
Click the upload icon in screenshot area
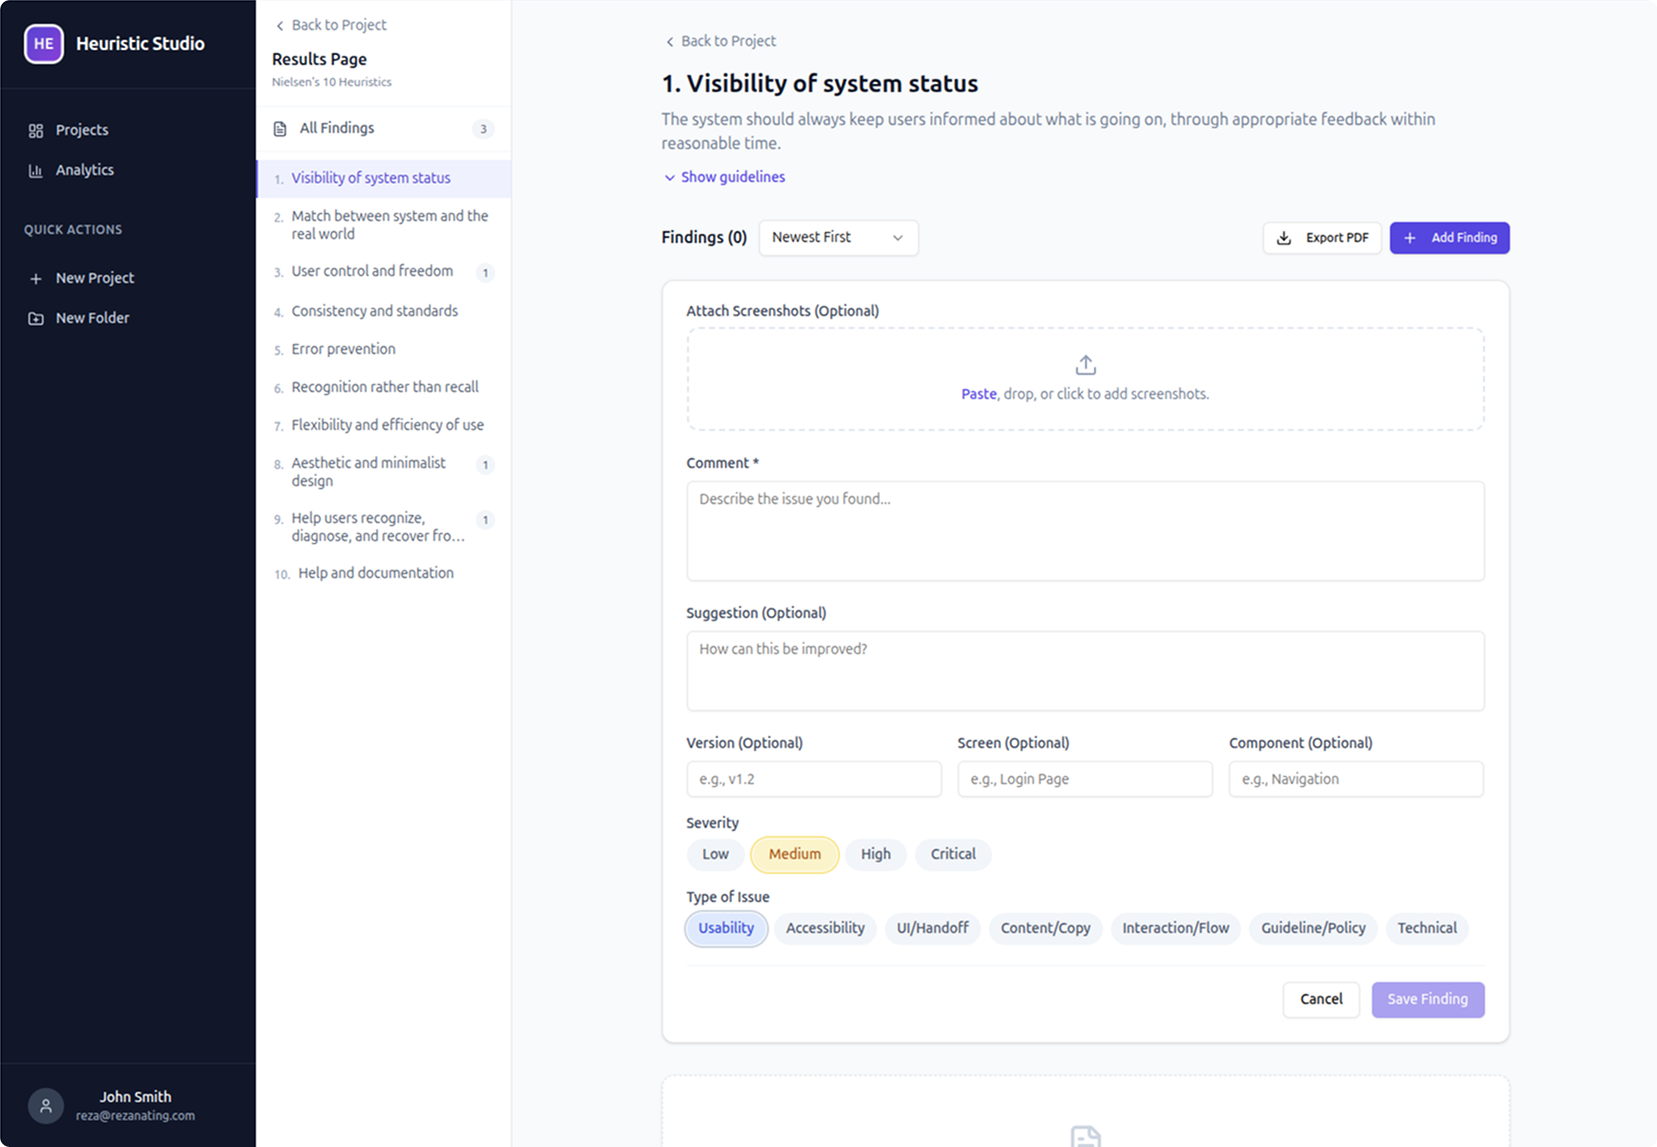click(x=1085, y=364)
